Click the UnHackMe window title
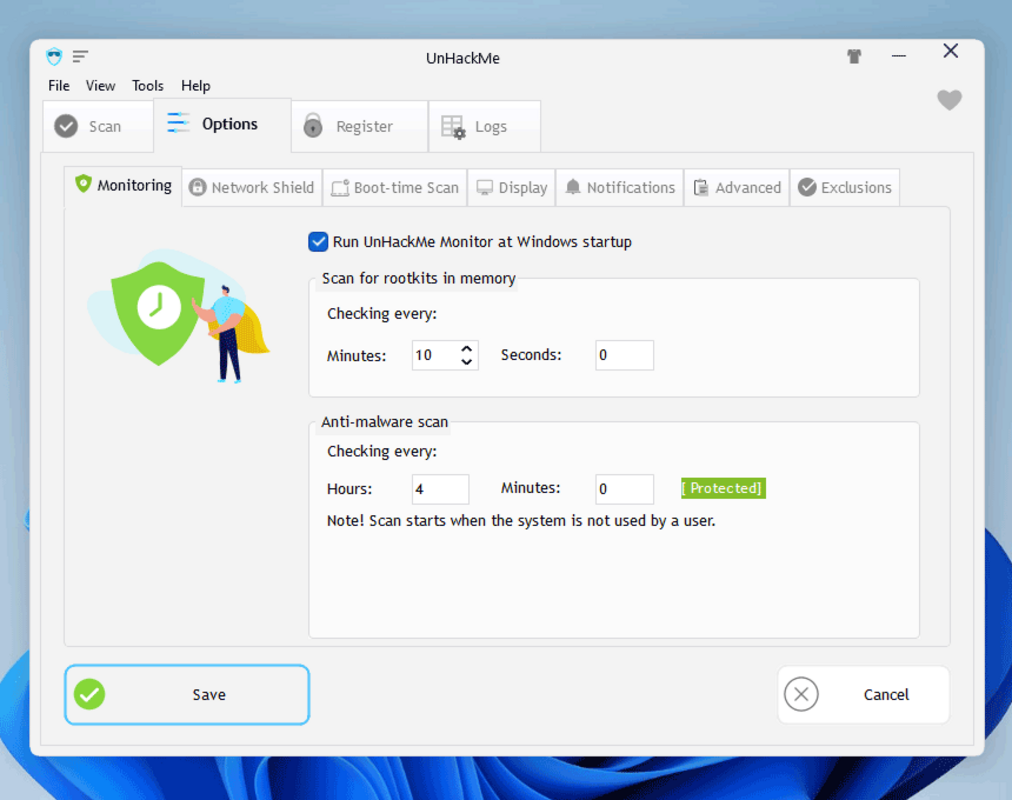This screenshot has height=800, width=1012. click(x=463, y=58)
